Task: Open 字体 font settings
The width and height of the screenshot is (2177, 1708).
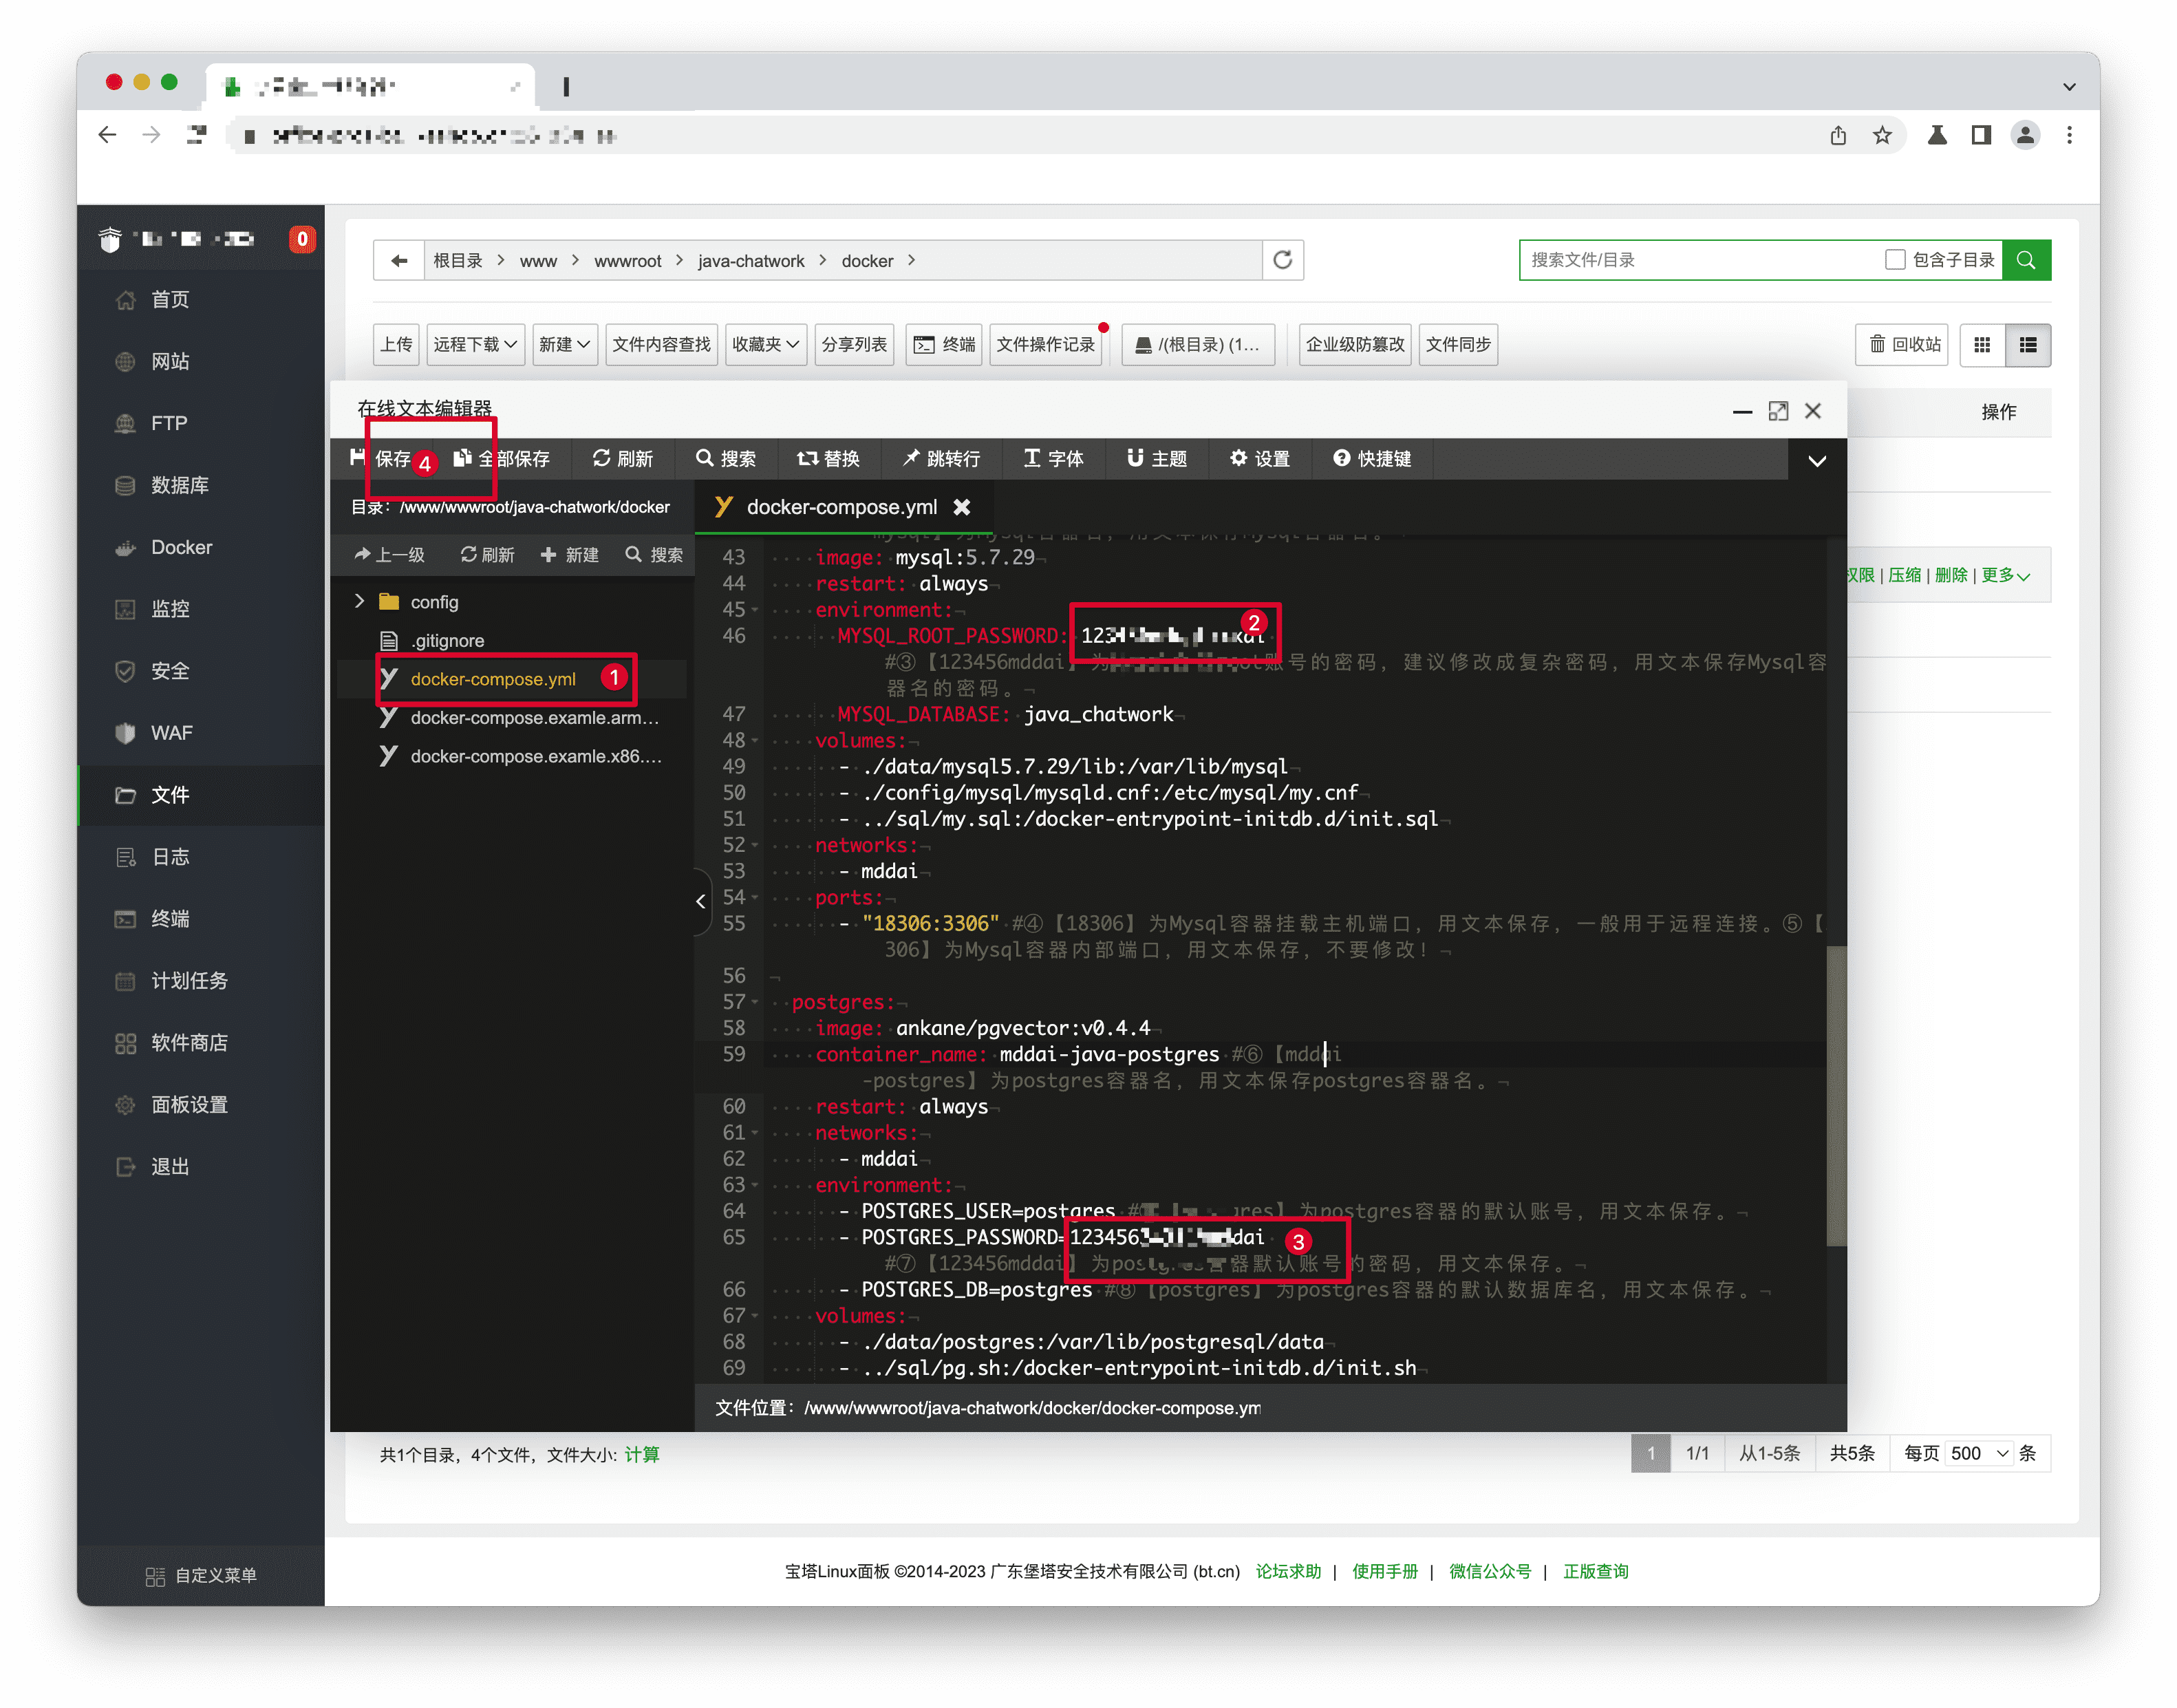Action: tap(1053, 459)
